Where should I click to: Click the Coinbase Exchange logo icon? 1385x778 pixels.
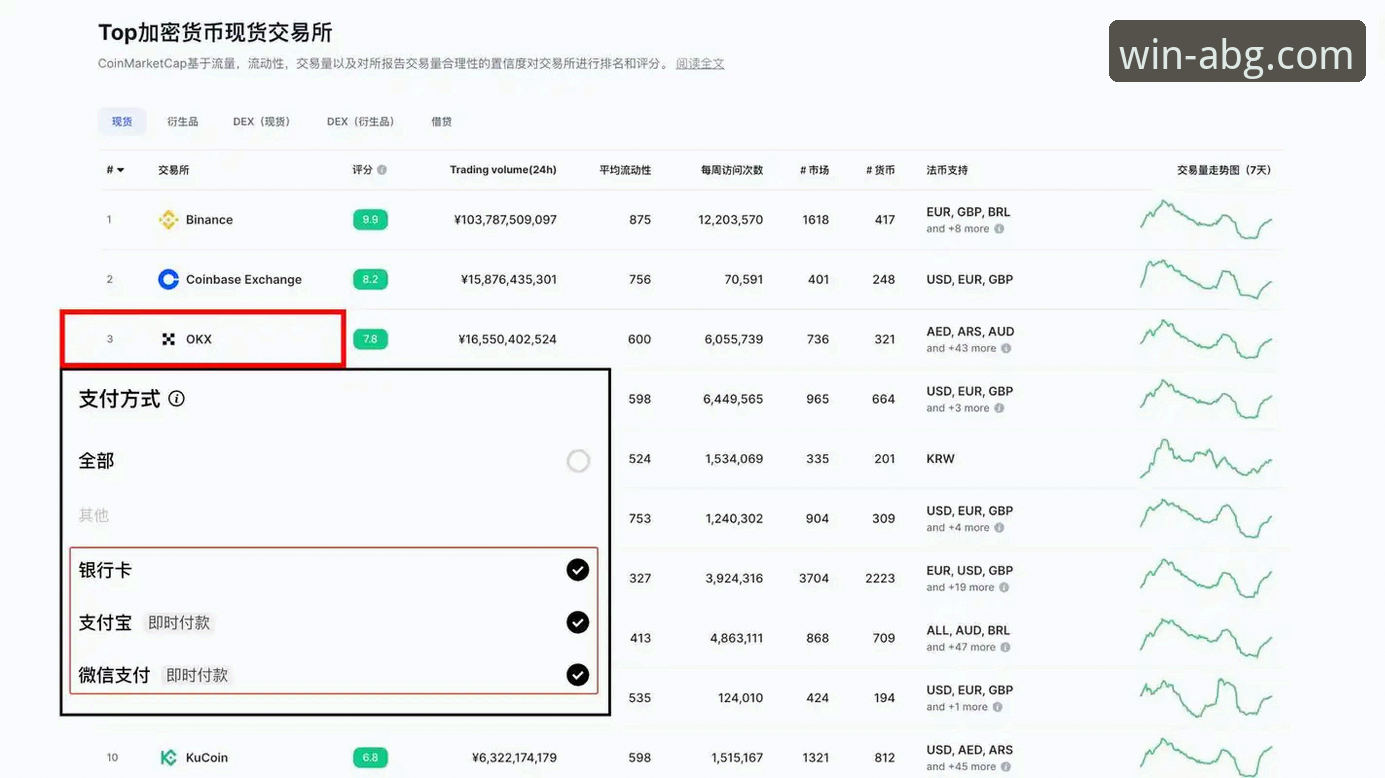click(168, 279)
